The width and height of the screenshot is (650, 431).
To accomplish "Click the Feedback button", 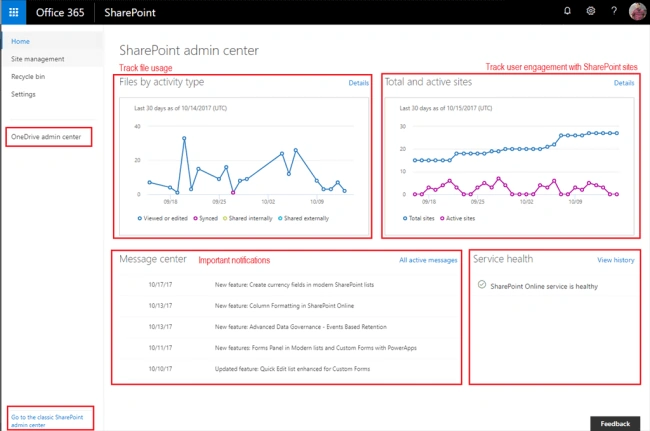I will pyautogui.click(x=615, y=424).
